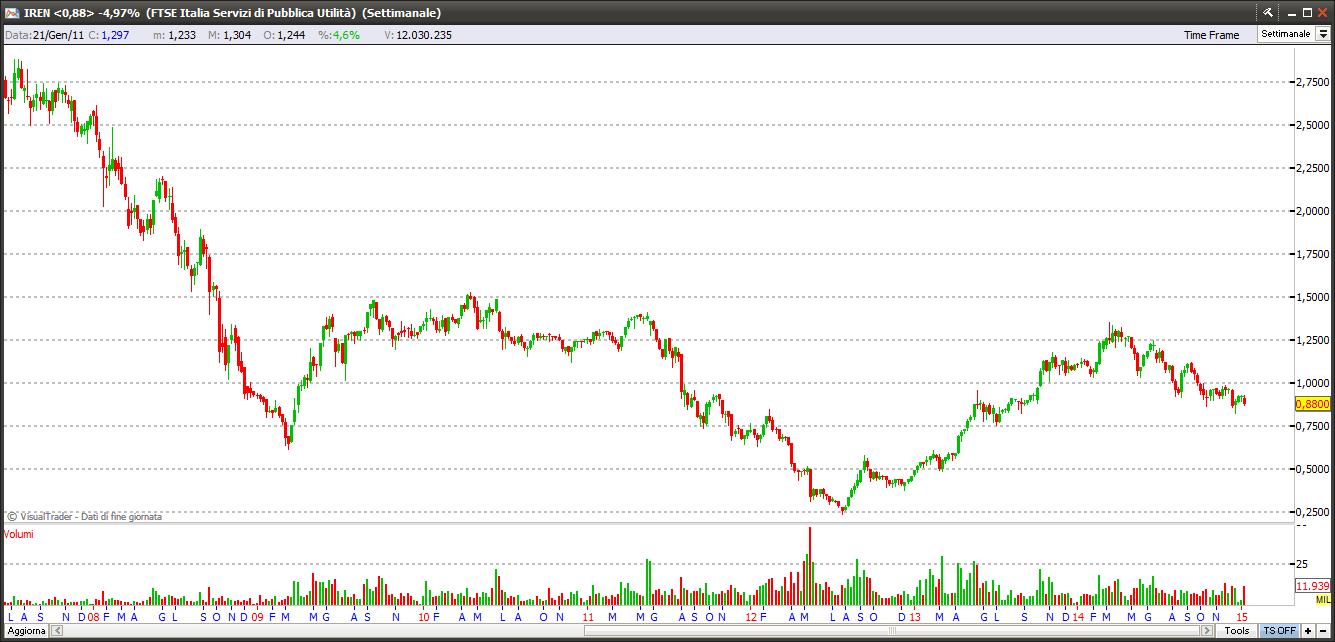This screenshot has width=1335, height=642.
Task: Click the pin/hammer icon in title bar
Action: click(1268, 13)
